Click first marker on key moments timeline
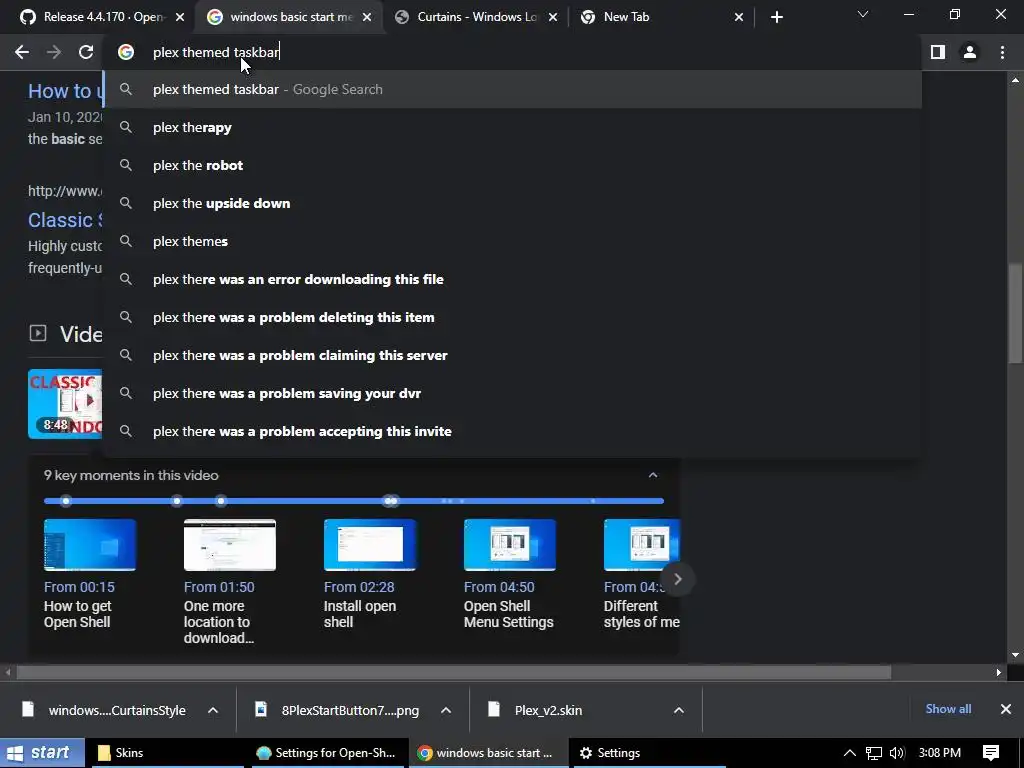 tap(65, 501)
